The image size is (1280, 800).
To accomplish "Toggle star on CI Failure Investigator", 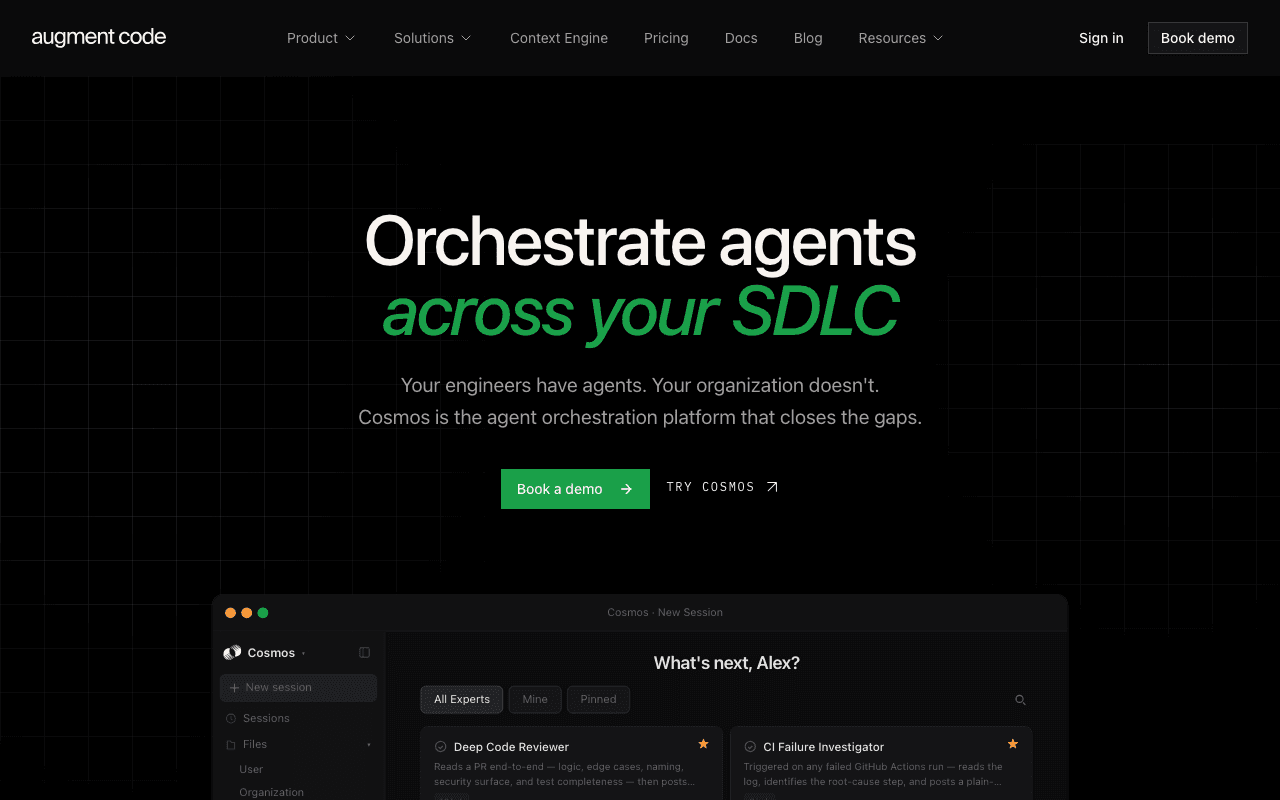I will pos(1013,744).
